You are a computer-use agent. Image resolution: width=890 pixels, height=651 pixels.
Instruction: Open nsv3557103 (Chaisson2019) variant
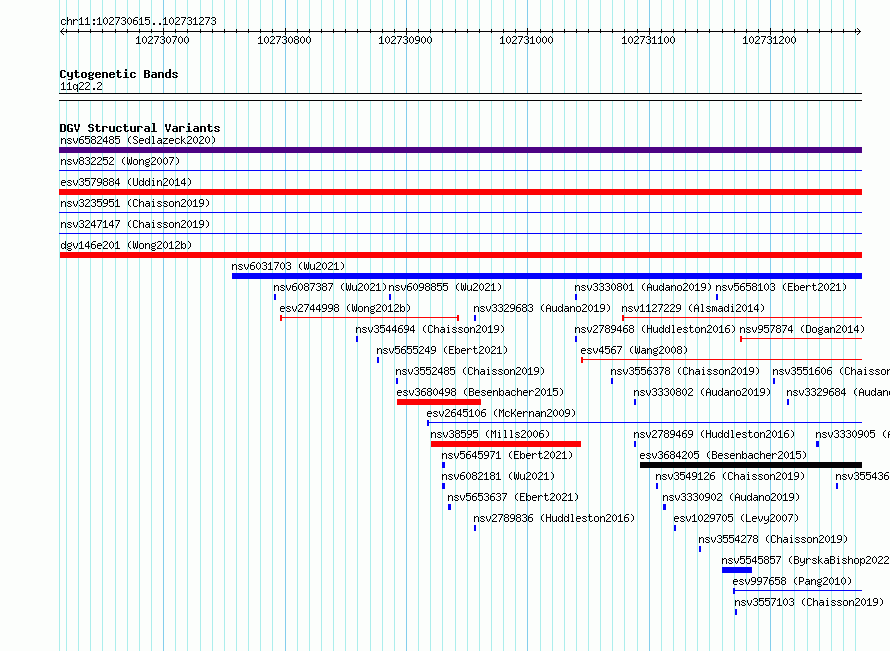pyautogui.click(x=809, y=602)
